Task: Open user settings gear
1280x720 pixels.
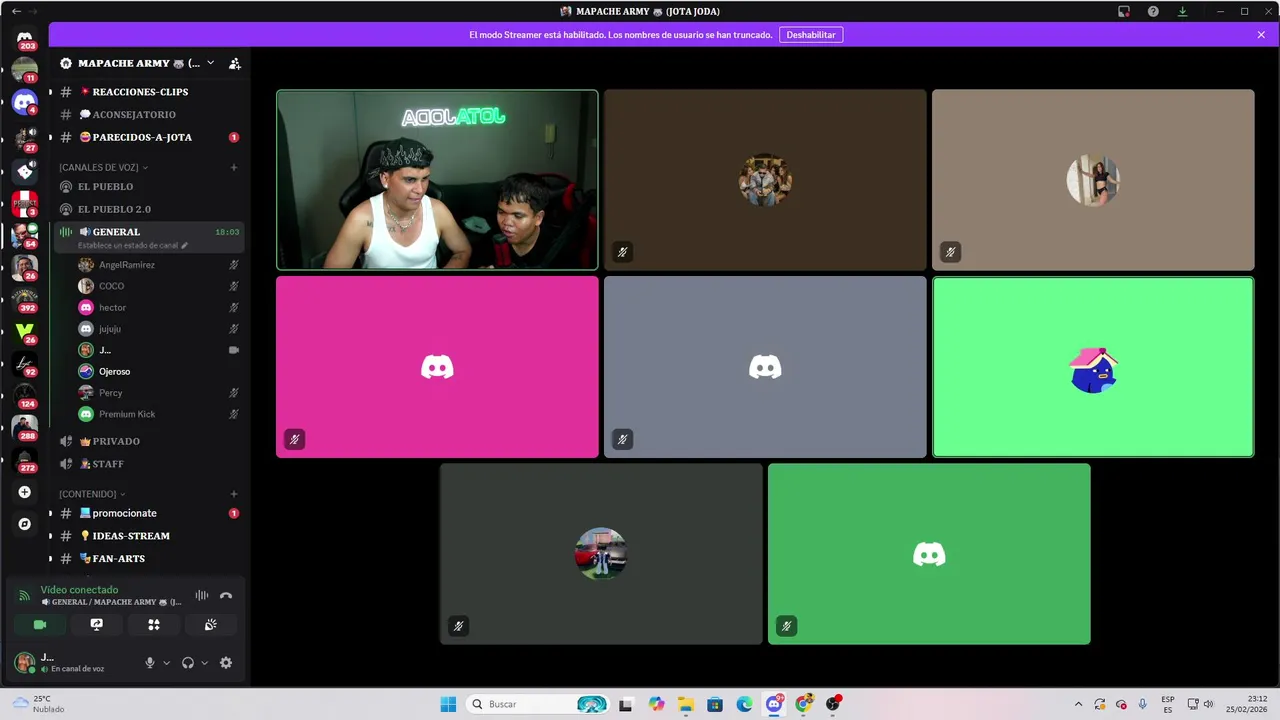Action: (x=226, y=662)
